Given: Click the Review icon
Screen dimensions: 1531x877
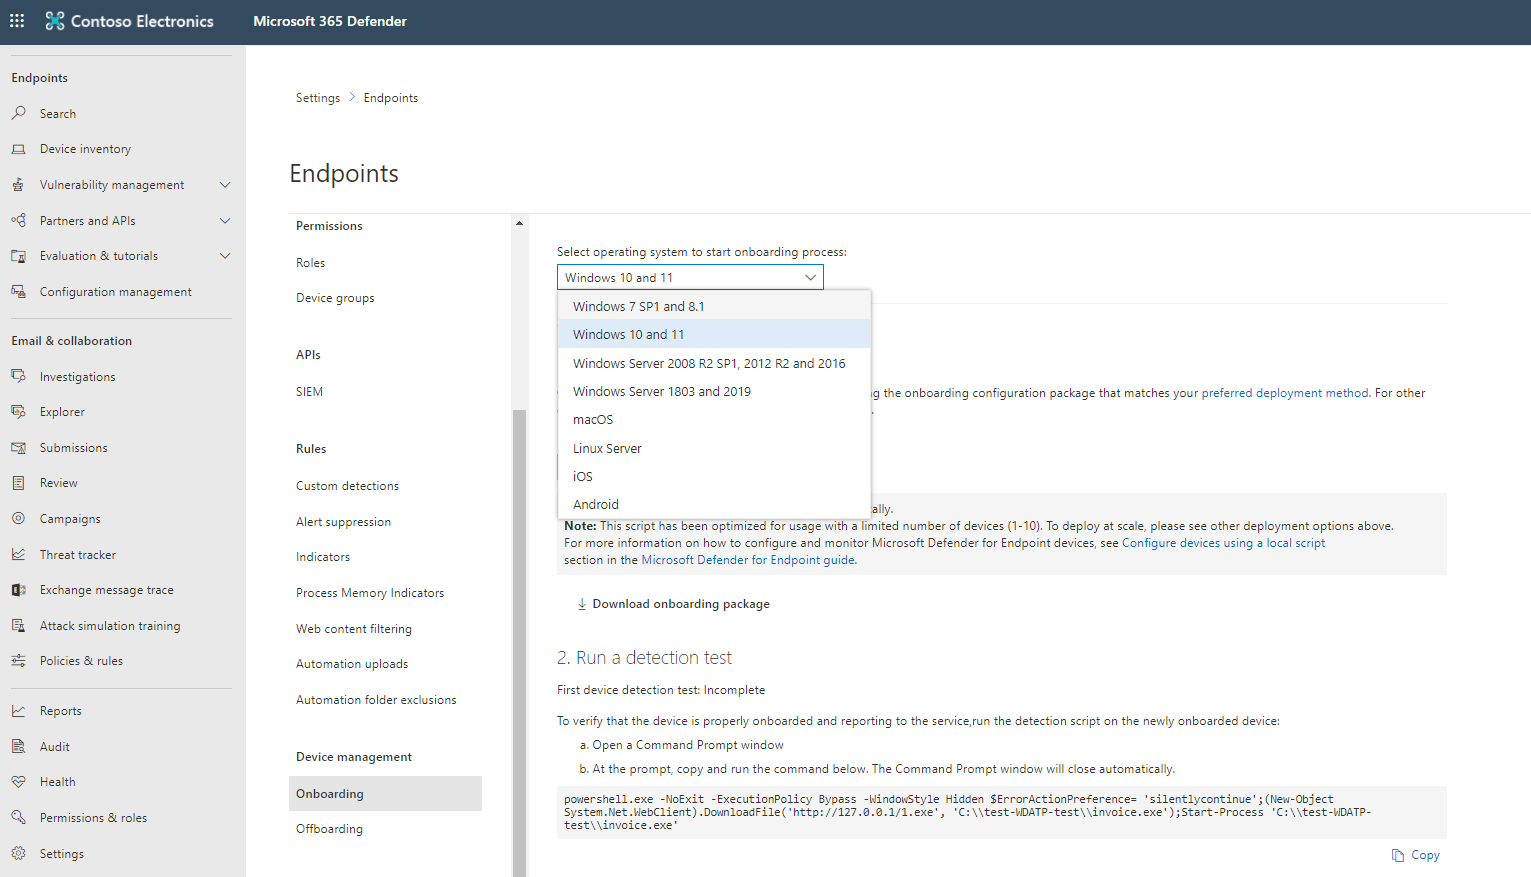Looking at the screenshot, I should pyautogui.click(x=18, y=483).
